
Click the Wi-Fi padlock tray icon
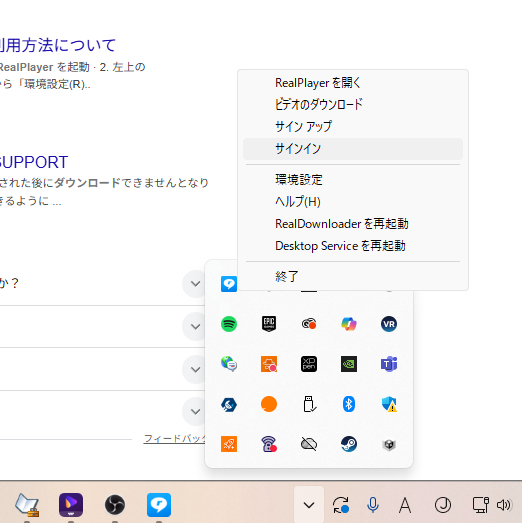point(269,444)
